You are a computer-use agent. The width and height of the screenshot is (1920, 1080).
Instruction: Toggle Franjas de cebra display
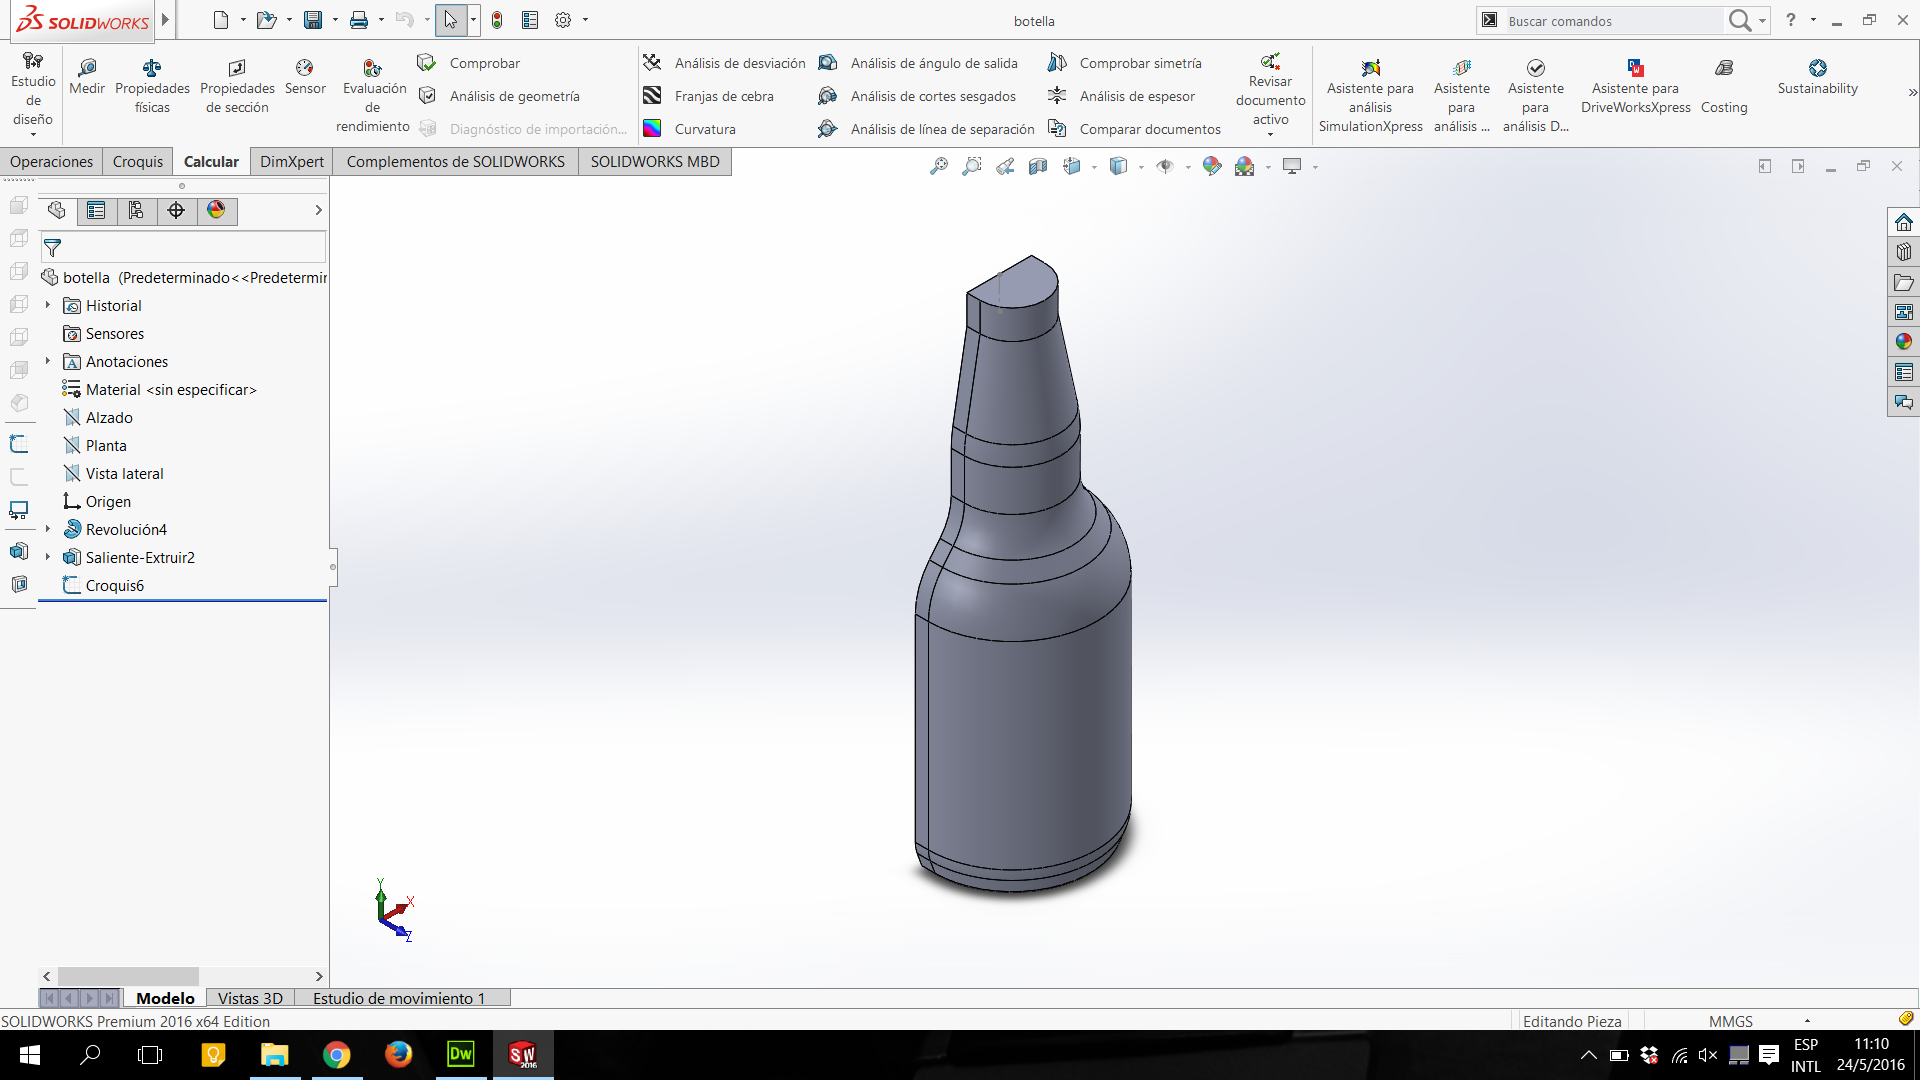coord(708,96)
